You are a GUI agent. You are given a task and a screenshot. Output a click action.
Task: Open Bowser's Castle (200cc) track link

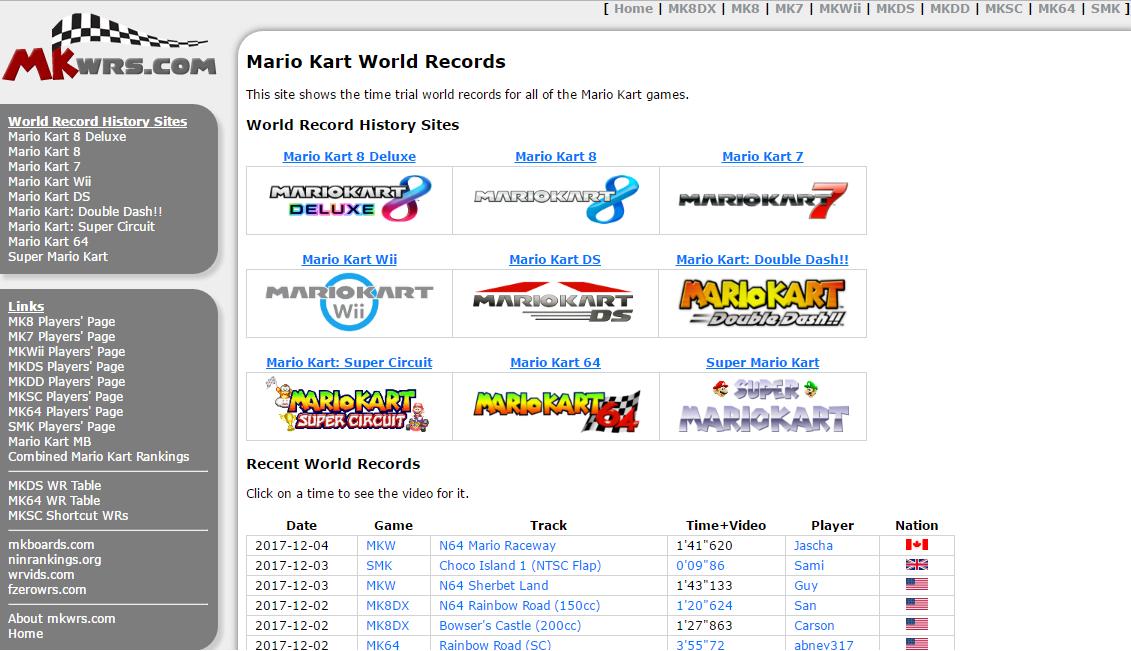510,626
